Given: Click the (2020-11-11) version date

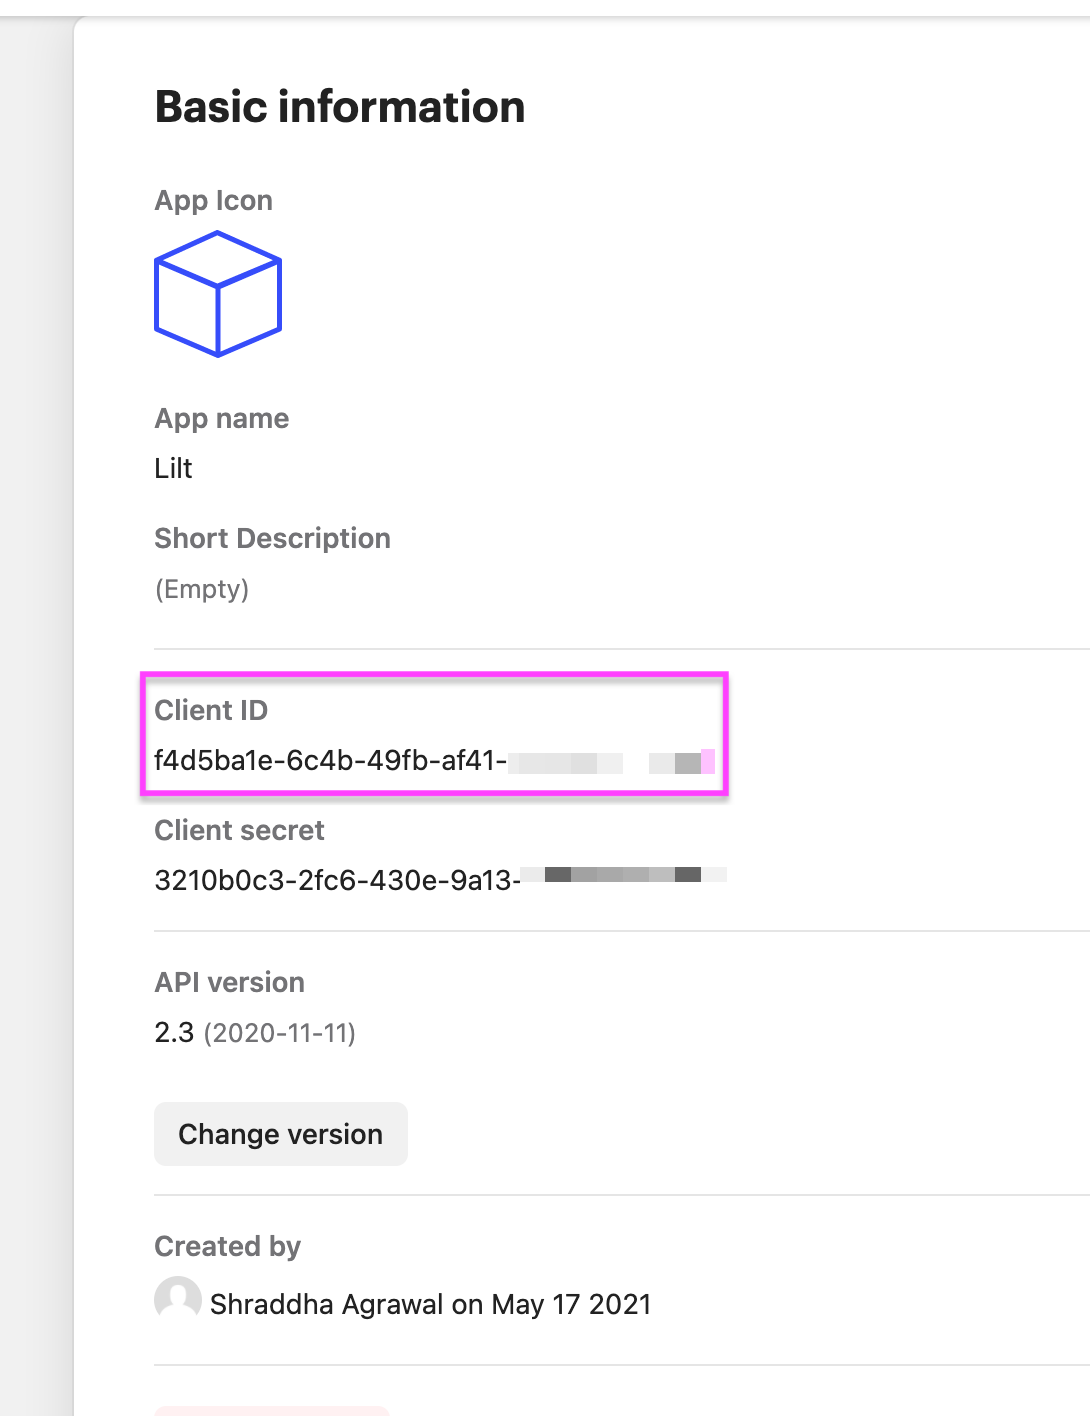Looking at the screenshot, I should click(x=280, y=1033).
